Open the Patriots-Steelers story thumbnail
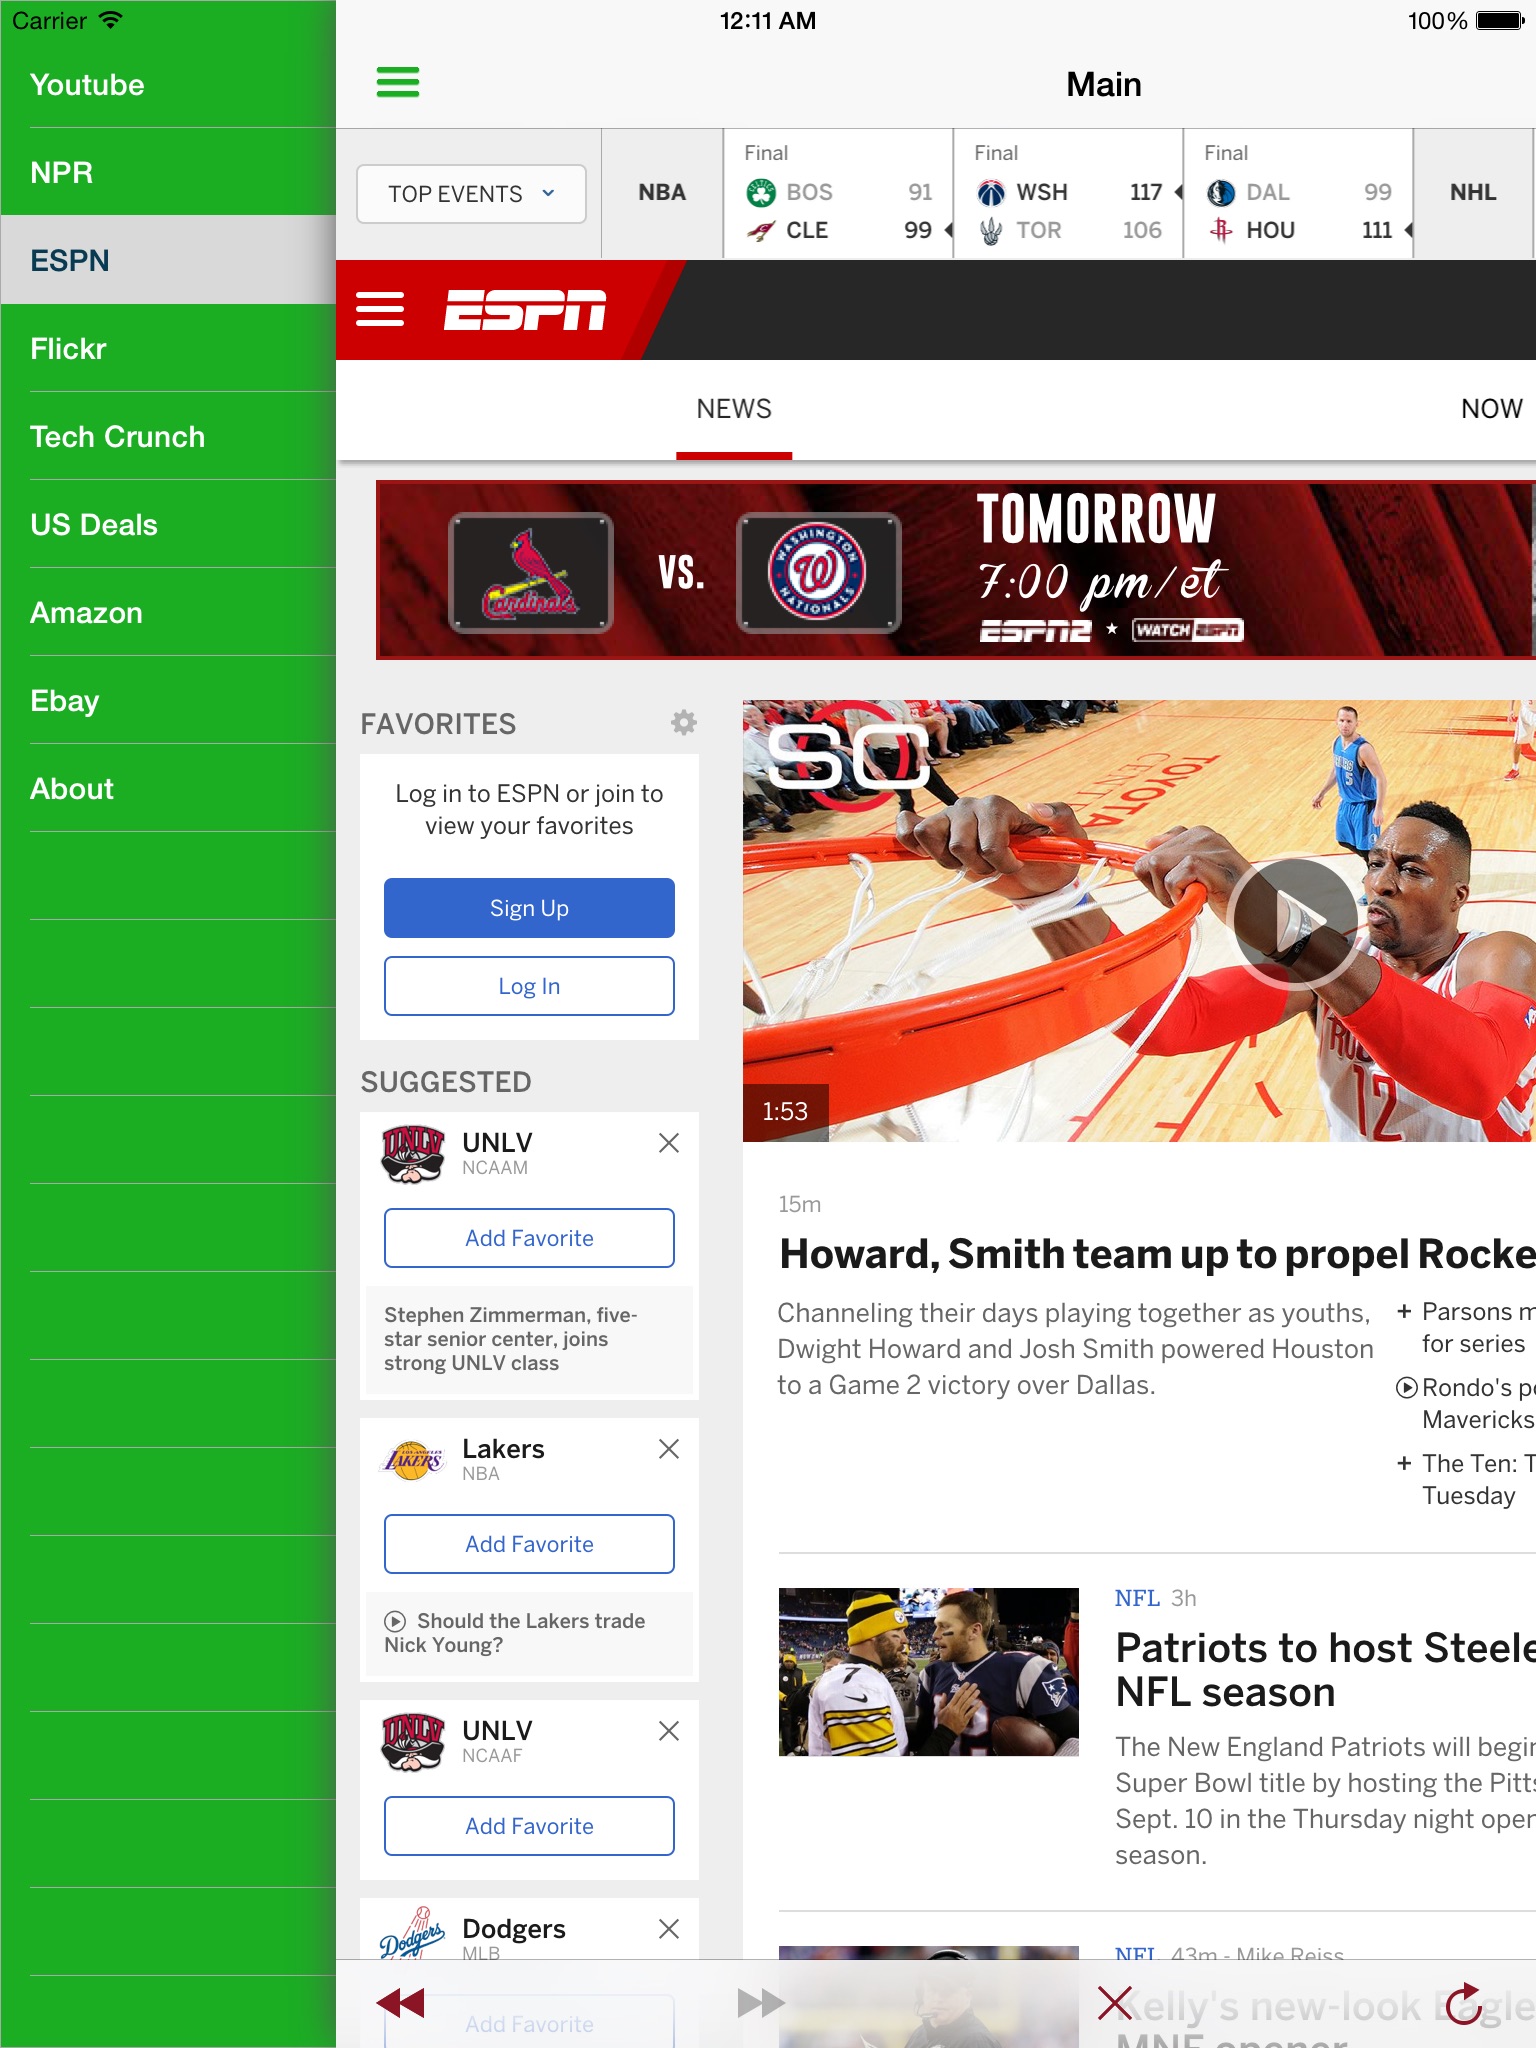 coord(929,1672)
